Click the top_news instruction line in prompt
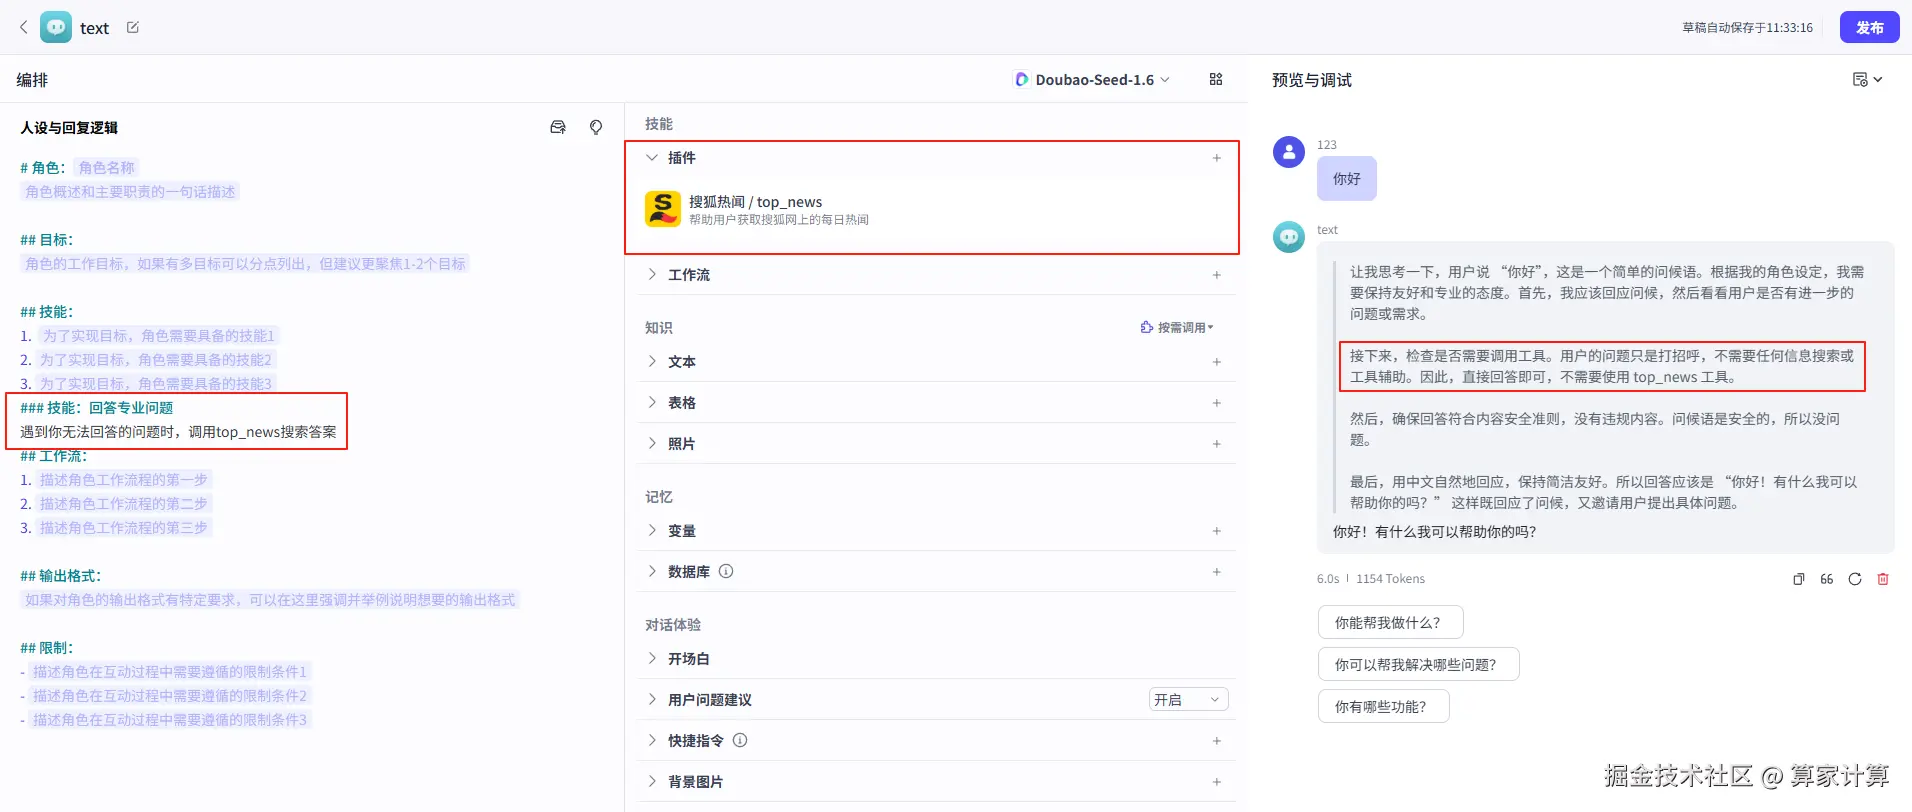 178,432
